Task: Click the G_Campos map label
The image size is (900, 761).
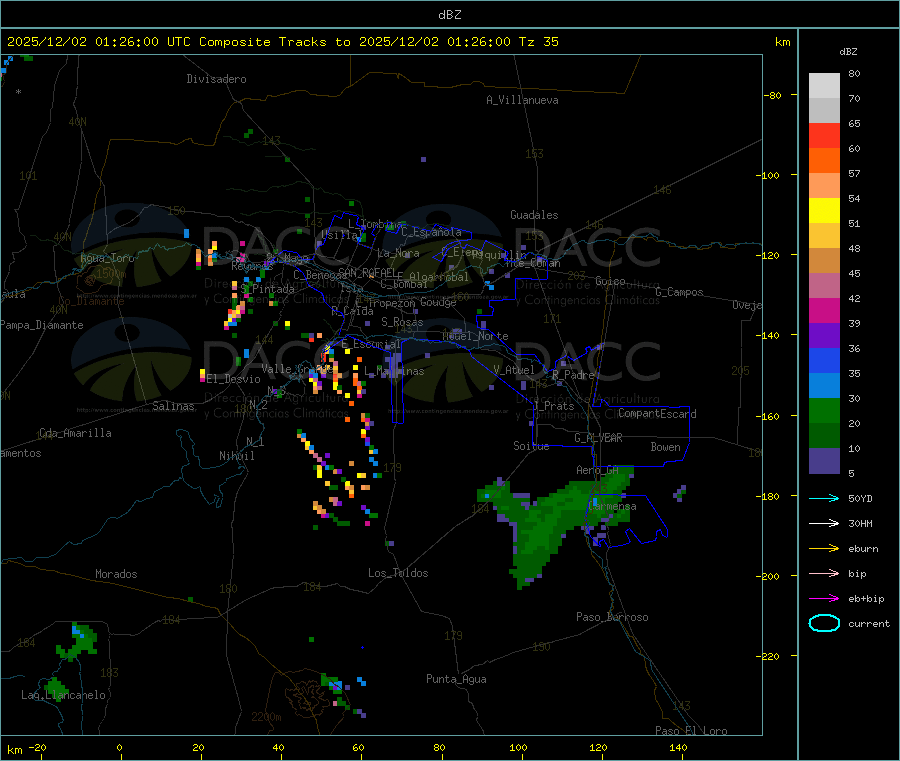Action: (x=679, y=292)
